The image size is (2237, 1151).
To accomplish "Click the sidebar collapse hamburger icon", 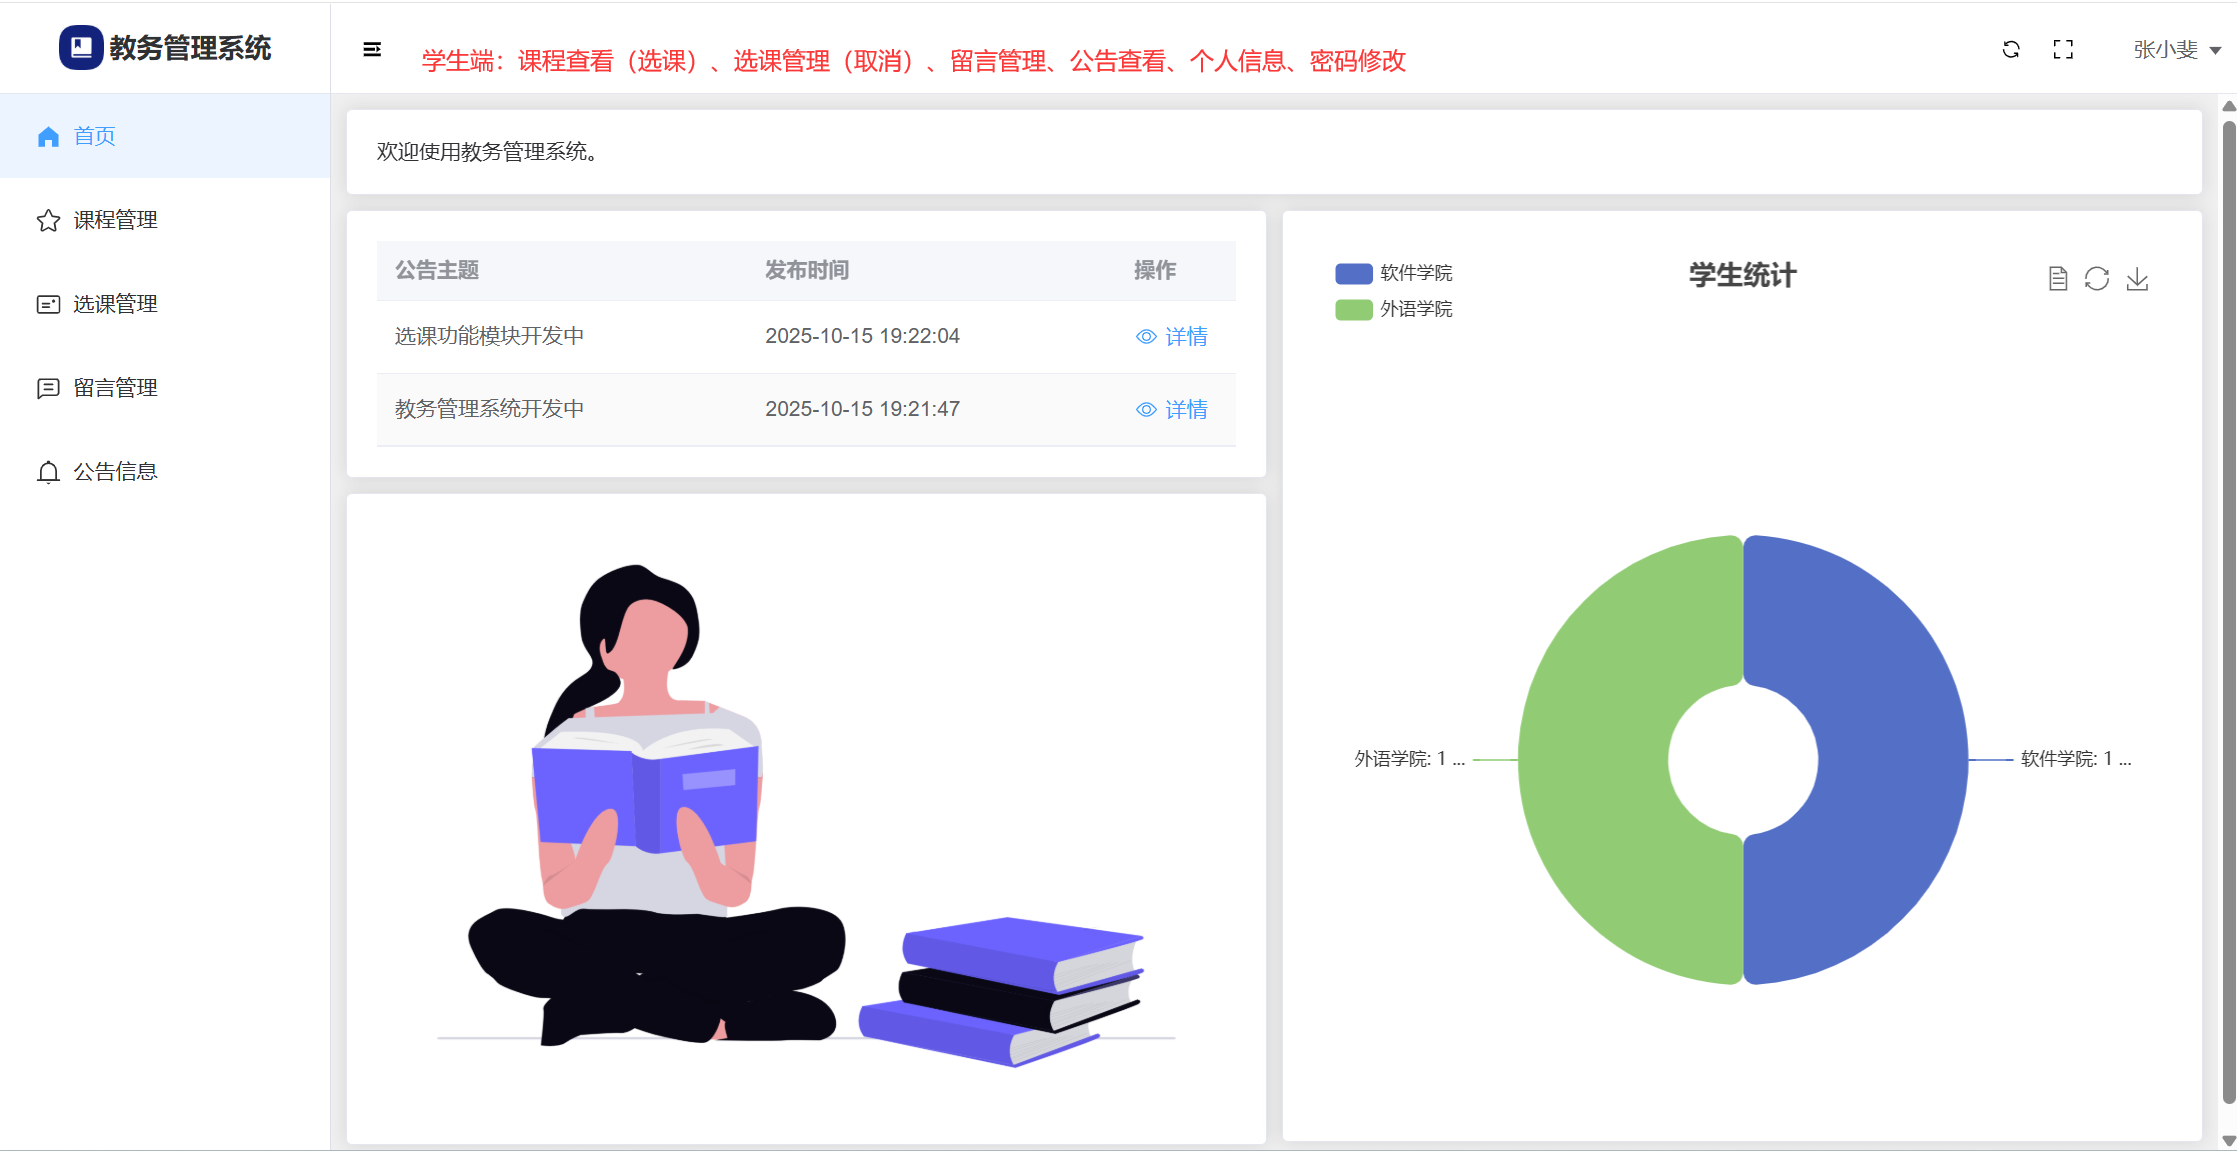I will click(x=371, y=49).
